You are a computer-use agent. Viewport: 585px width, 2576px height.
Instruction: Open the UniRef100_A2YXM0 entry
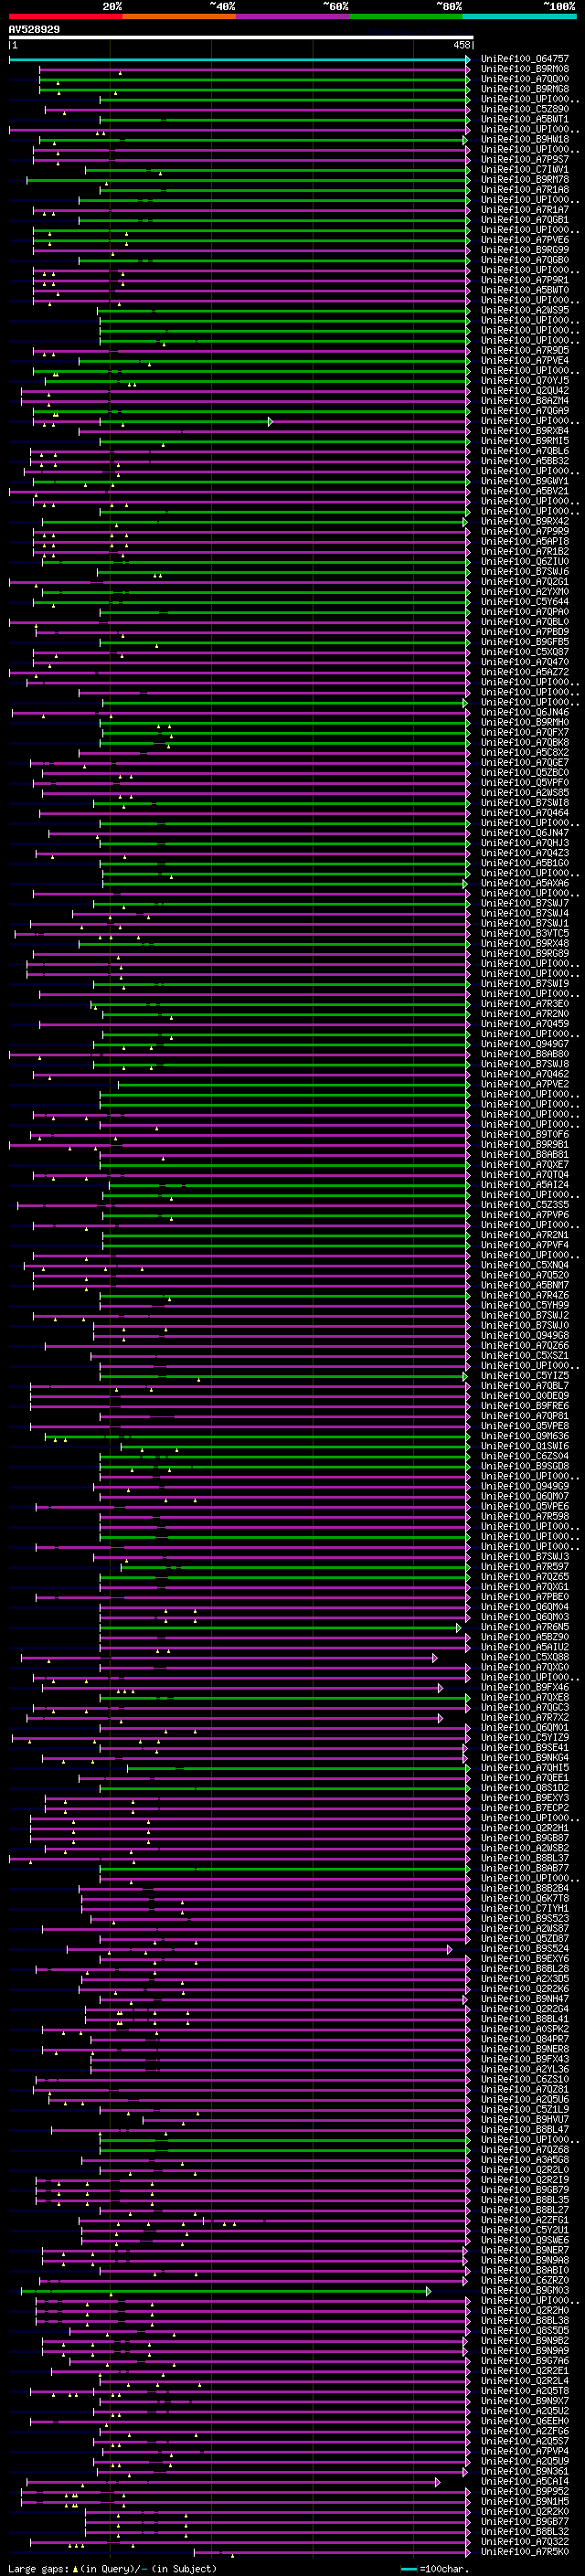click(x=524, y=591)
